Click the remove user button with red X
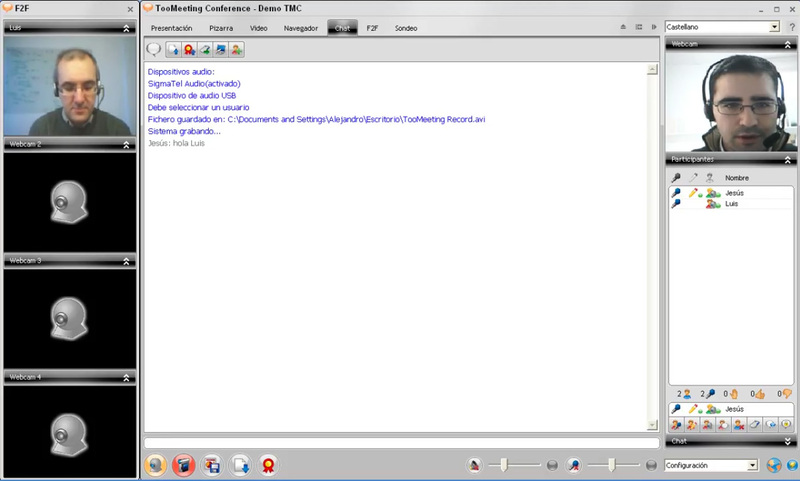The width and height of the screenshot is (800, 481). (739, 424)
